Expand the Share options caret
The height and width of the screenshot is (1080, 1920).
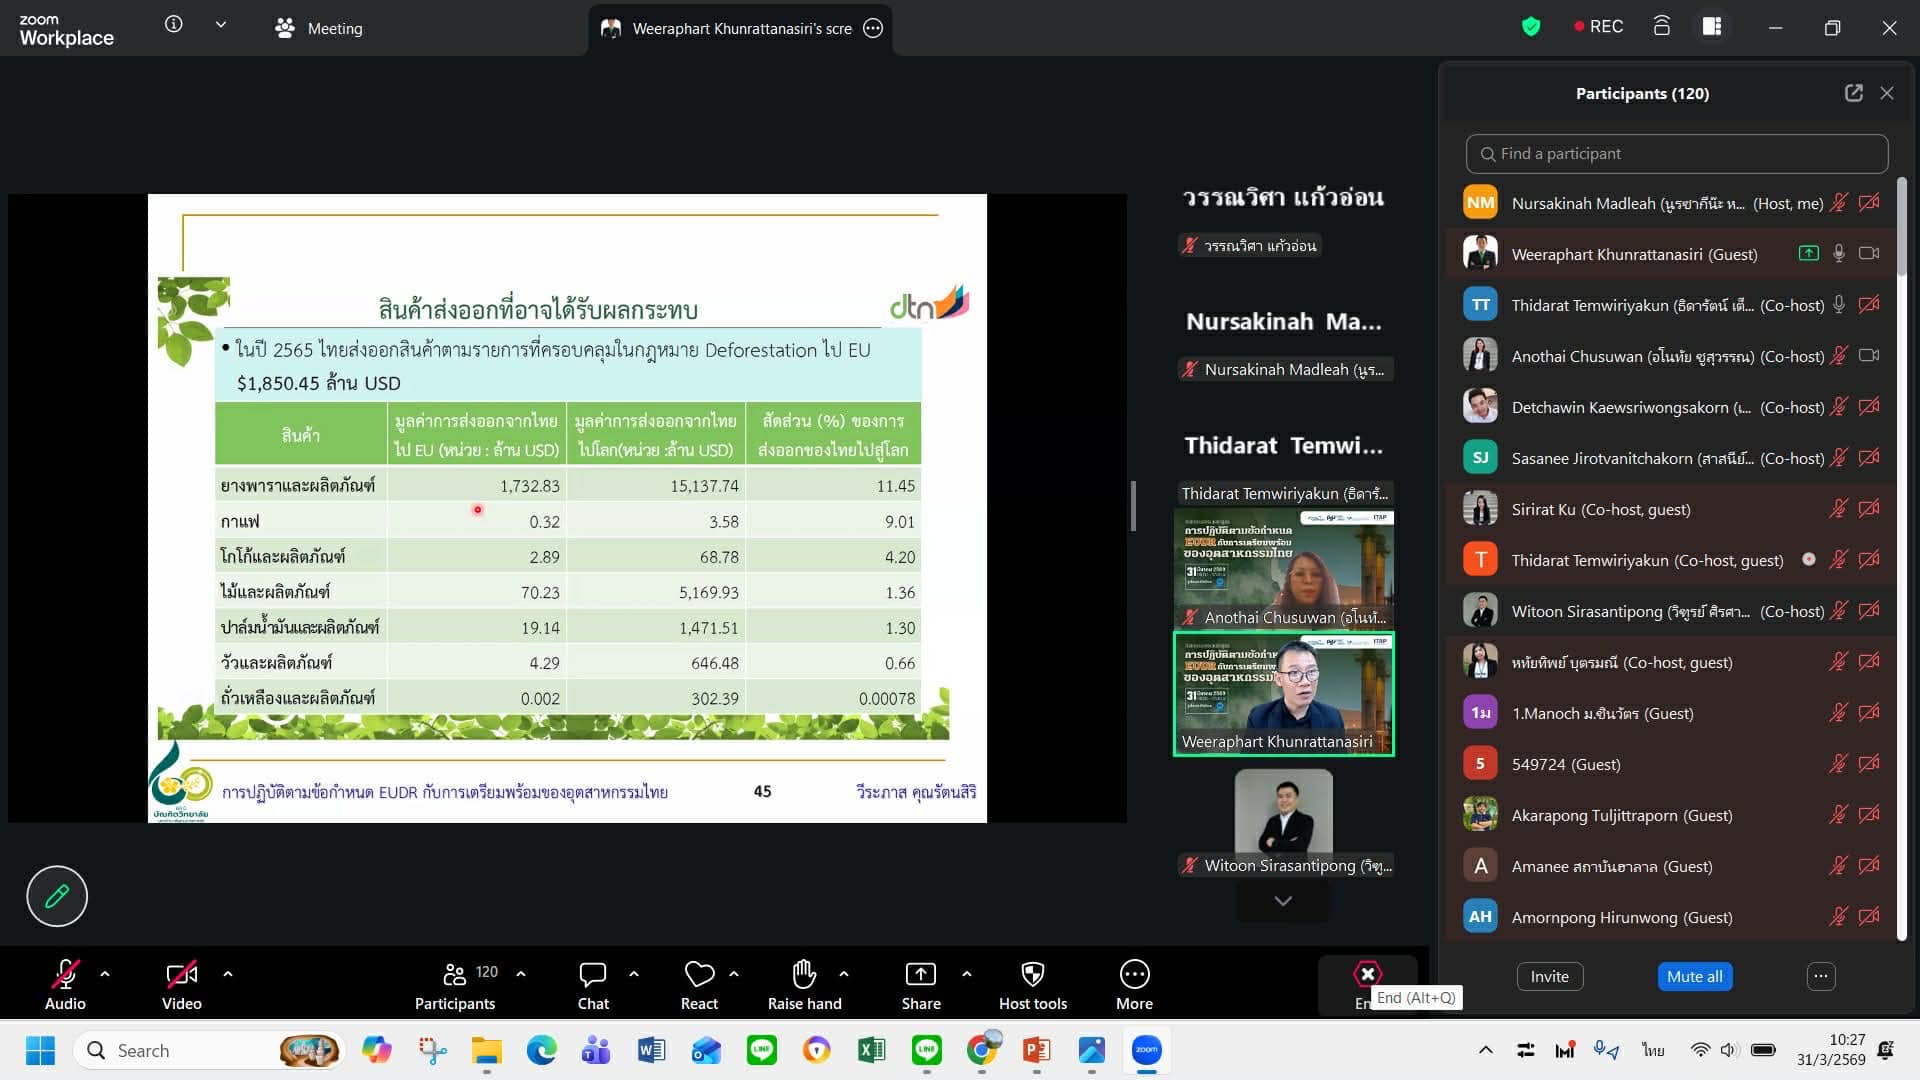[966, 973]
